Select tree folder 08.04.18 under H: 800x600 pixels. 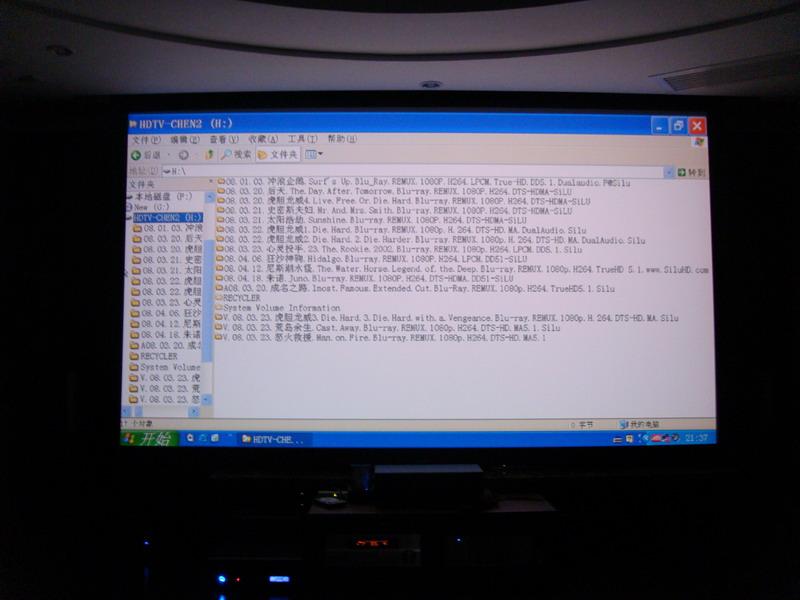[x=166, y=335]
